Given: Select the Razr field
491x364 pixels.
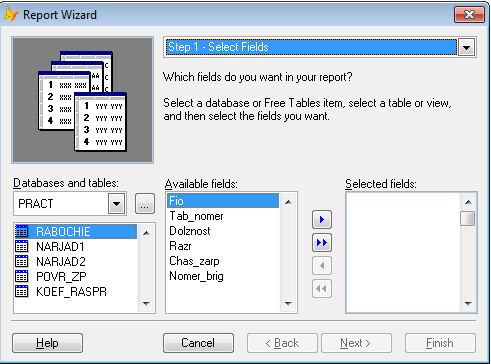Looking at the screenshot, I should [223, 246].
